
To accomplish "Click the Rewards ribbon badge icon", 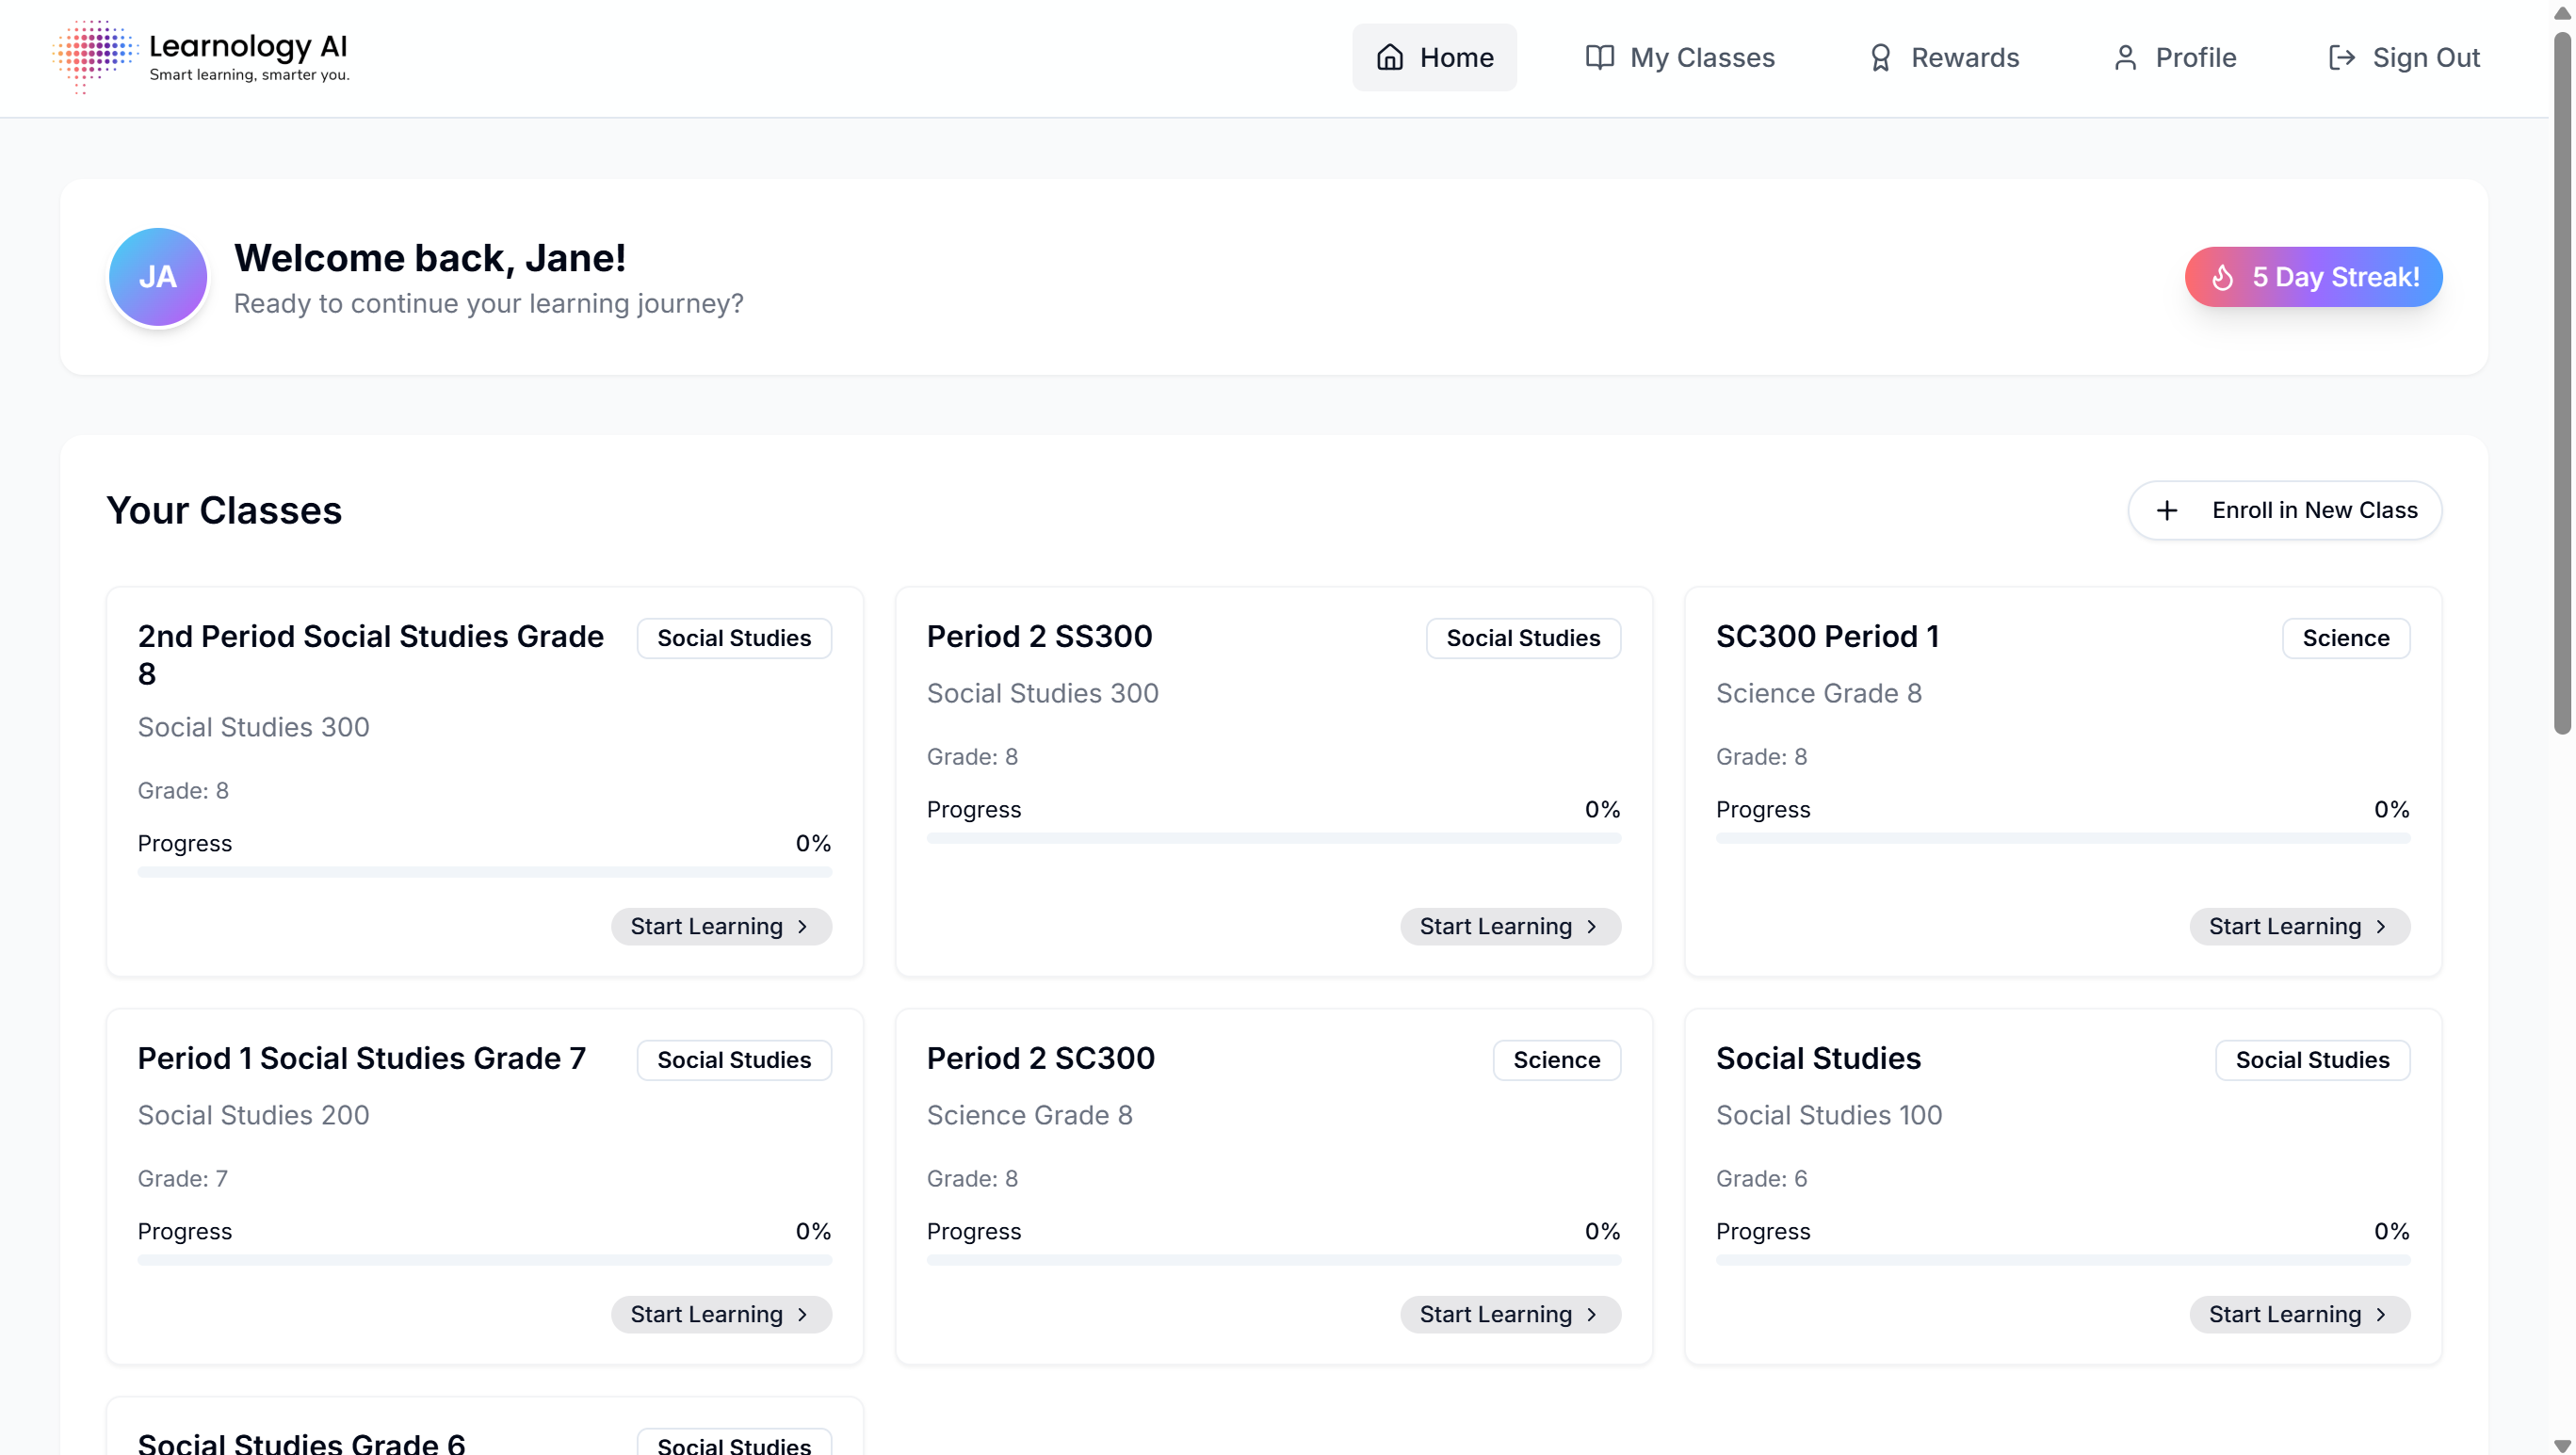I will click(1880, 58).
